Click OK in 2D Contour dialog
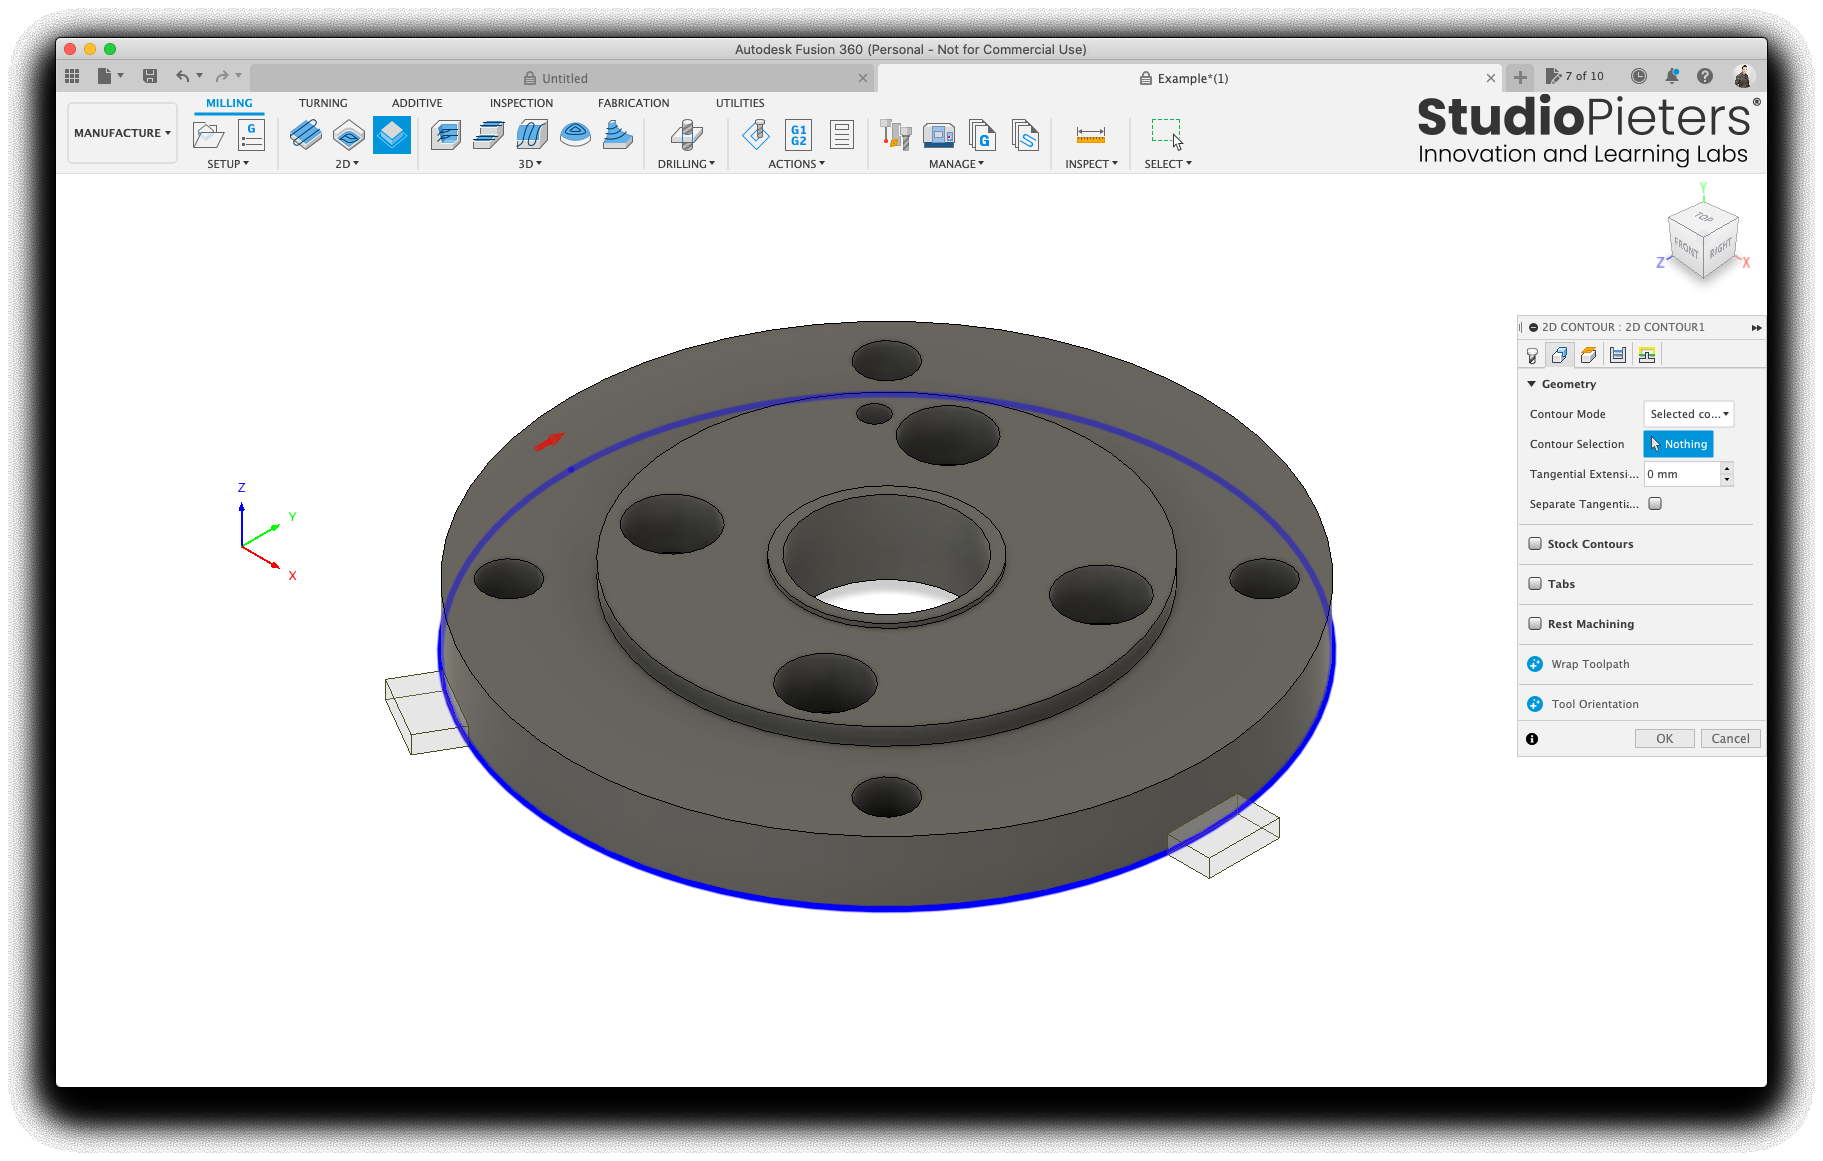The width and height of the screenshot is (1823, 1161). click(1664, 739)
